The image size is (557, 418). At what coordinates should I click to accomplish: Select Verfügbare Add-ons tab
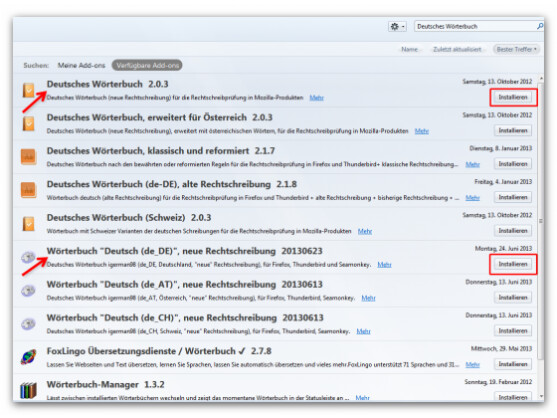click(147, 65)
